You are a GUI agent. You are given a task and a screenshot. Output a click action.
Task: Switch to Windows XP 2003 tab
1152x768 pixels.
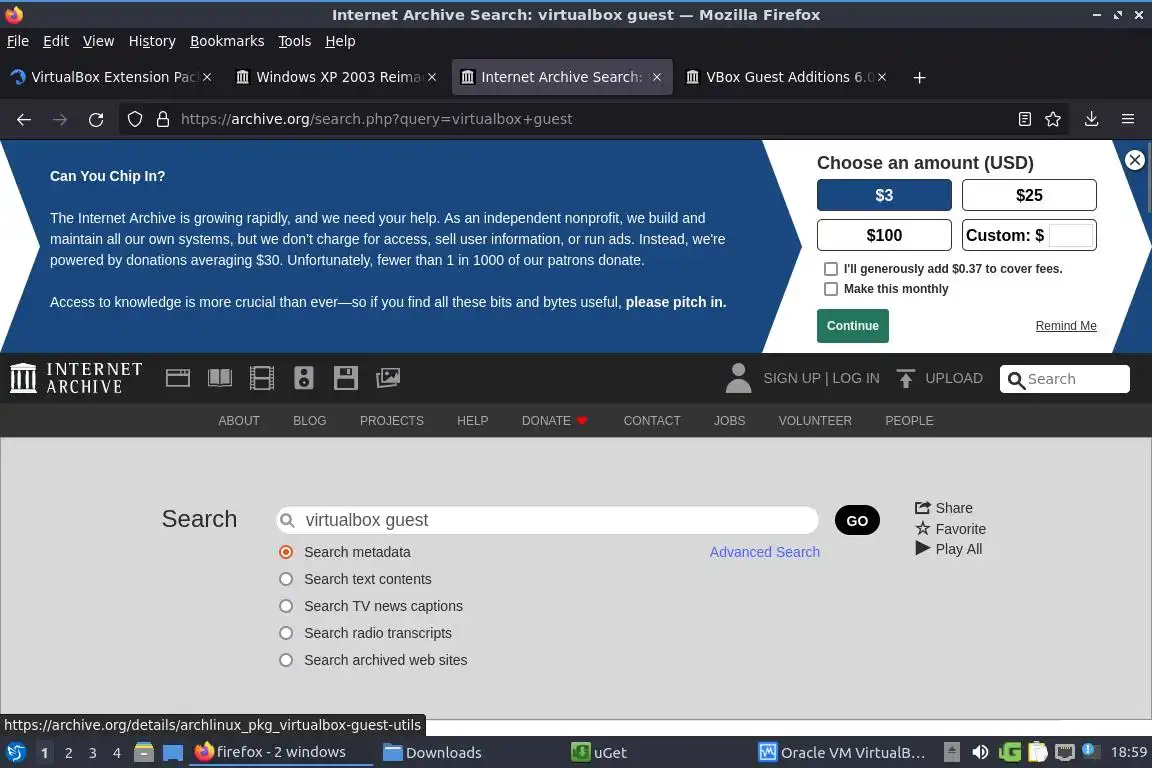pyautogui.click(x=336, y=77)
